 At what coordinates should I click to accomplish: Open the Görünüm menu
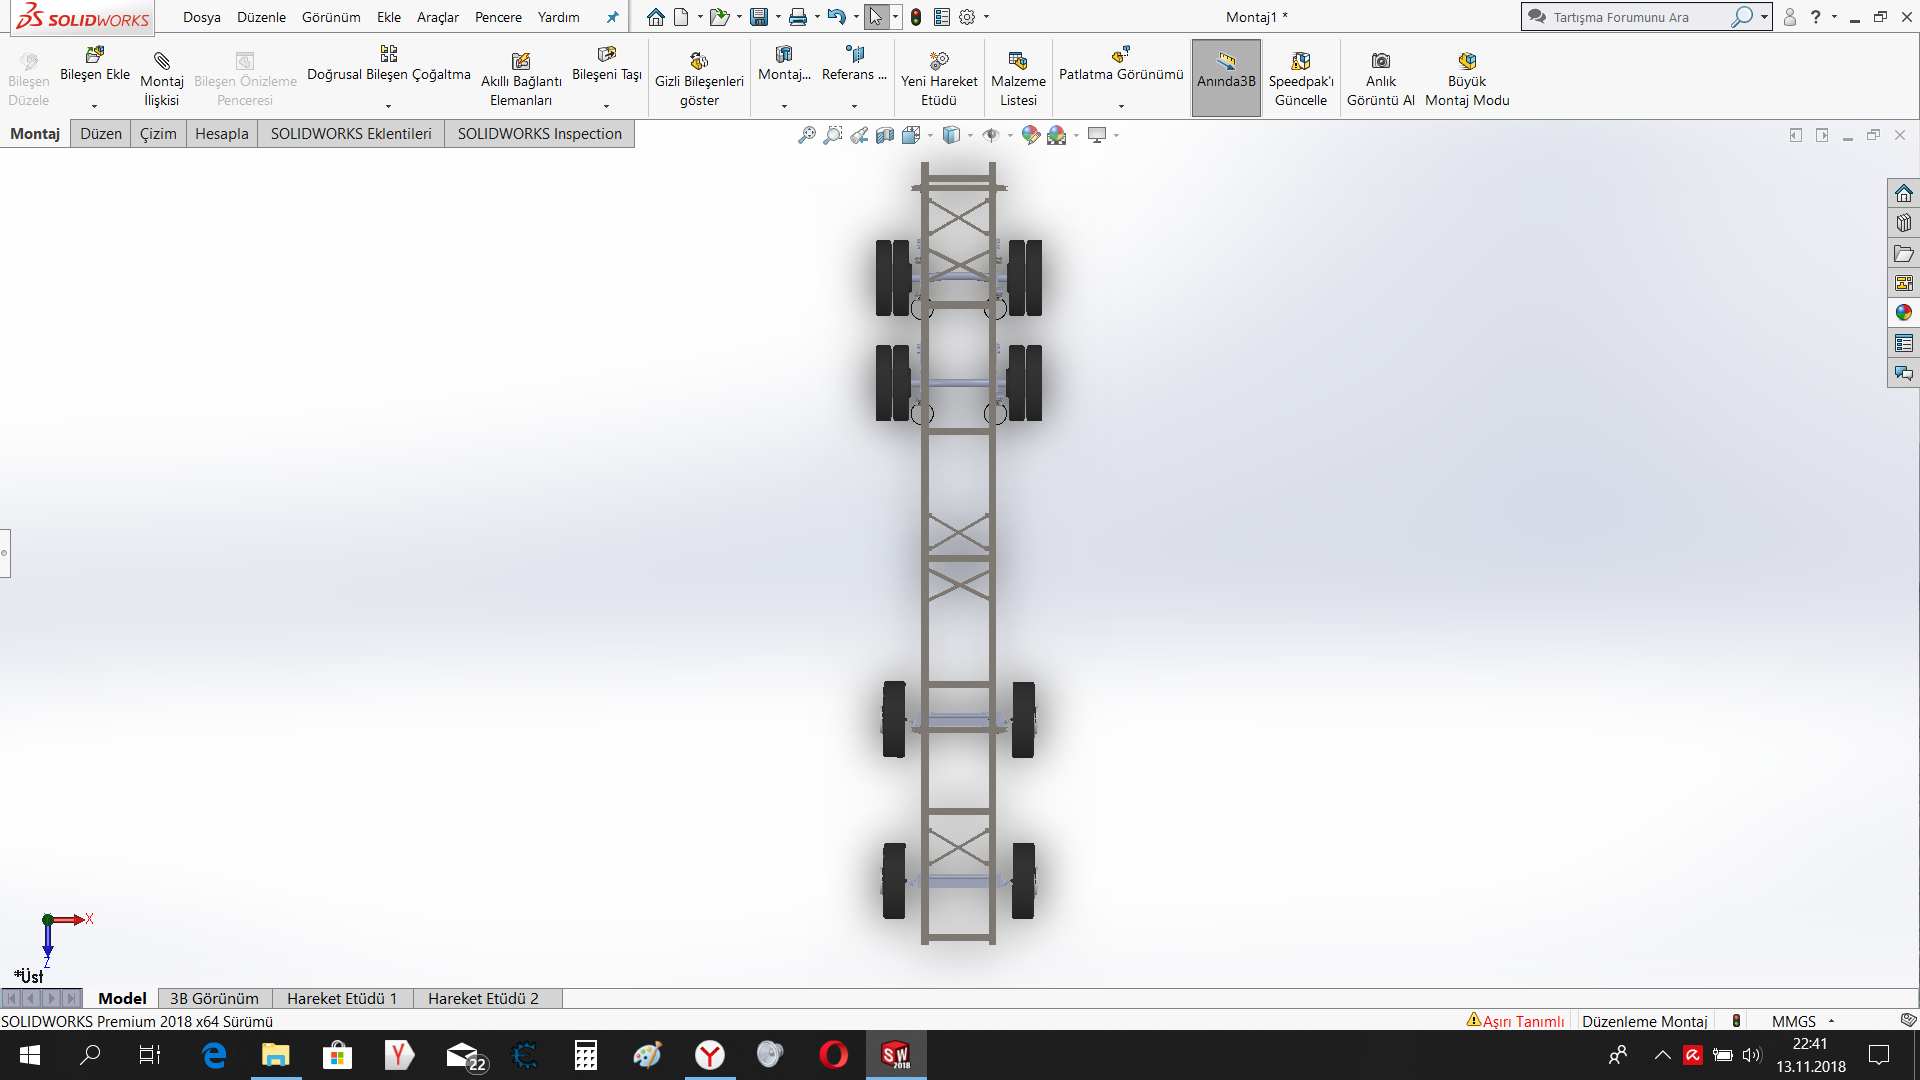click(331, 17)
